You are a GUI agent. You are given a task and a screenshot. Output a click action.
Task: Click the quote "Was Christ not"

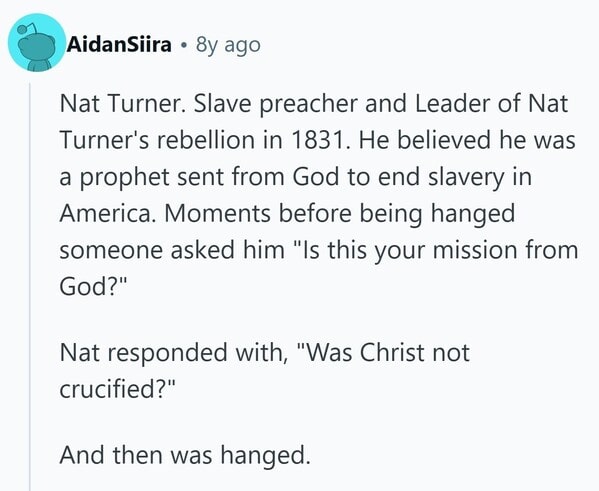point(383,352)
